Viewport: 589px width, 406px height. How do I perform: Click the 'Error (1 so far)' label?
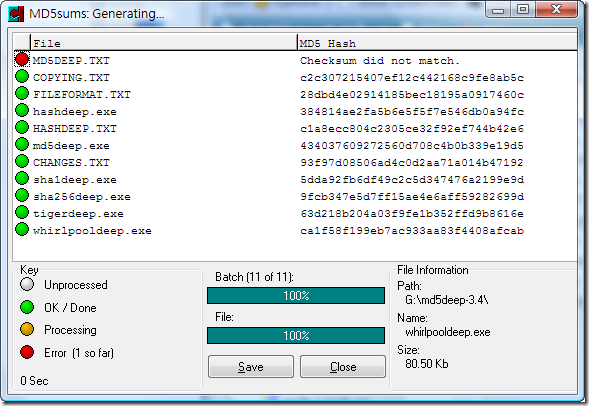pyautogui.click(x=79, y=353)
